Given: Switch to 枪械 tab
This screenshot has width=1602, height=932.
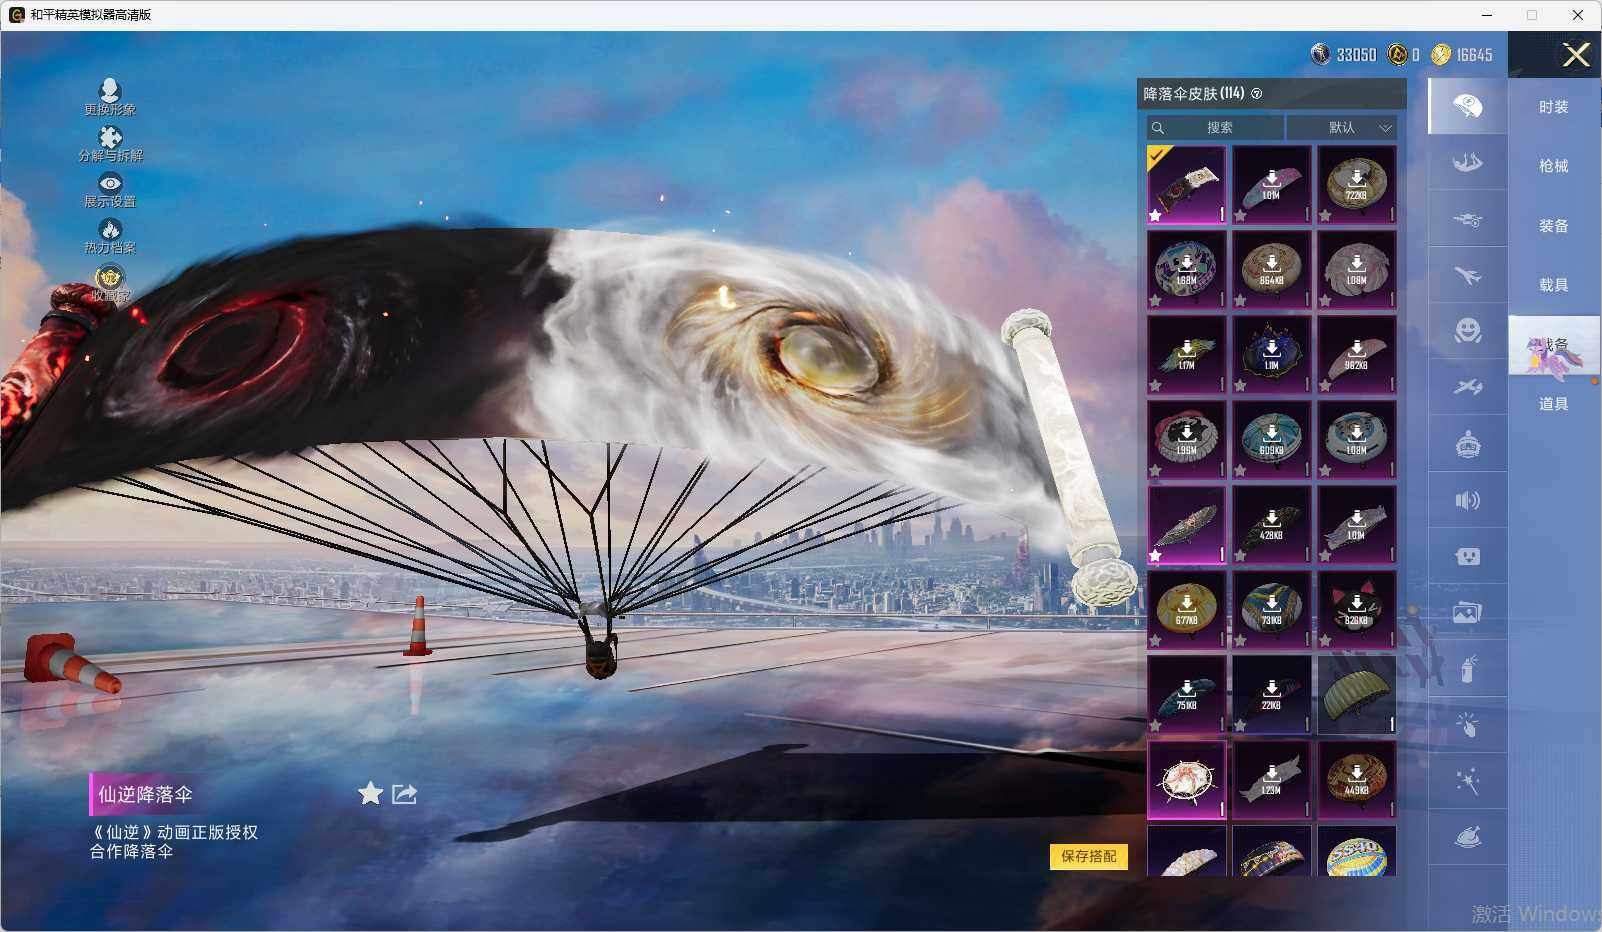Looking at the screenshot, I should click(x=1554, y=166).
